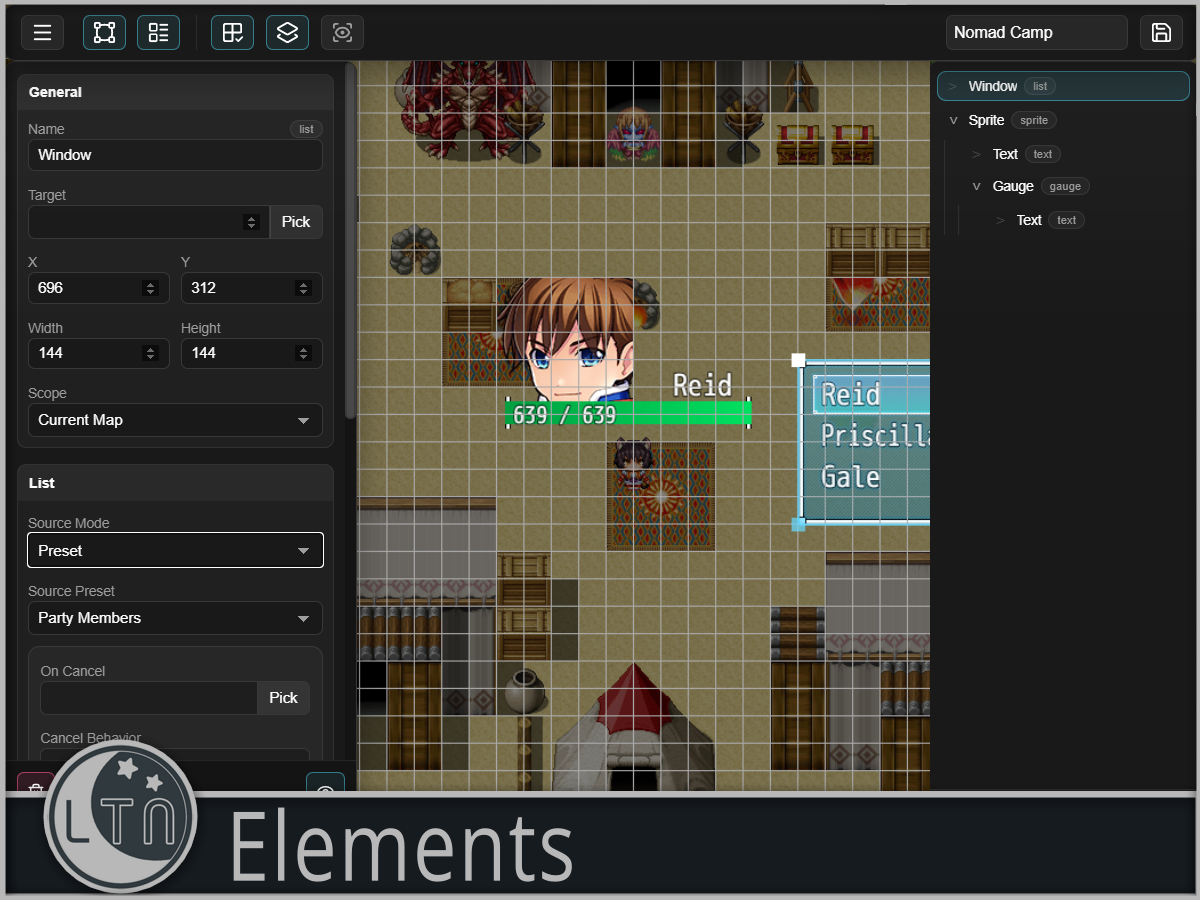Screen dimensions: 1200x900
Task: Click the Height stepper arrows
Action: (x=304, y=353)
